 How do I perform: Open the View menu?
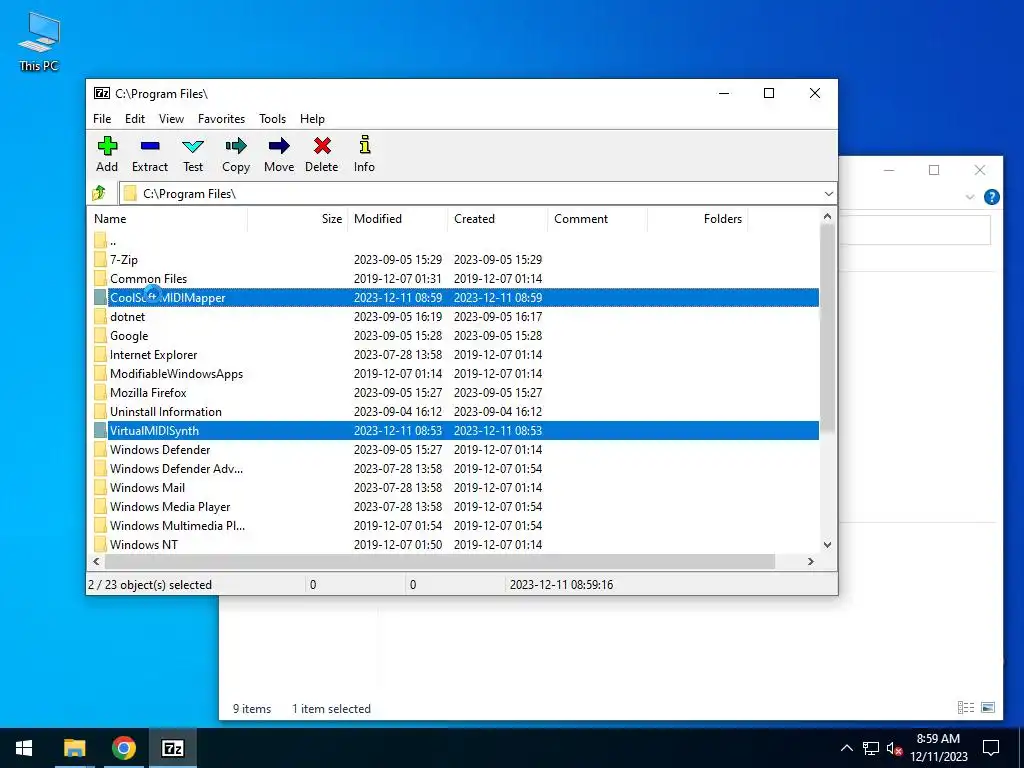pyautogui.click(x=171, y=119)
